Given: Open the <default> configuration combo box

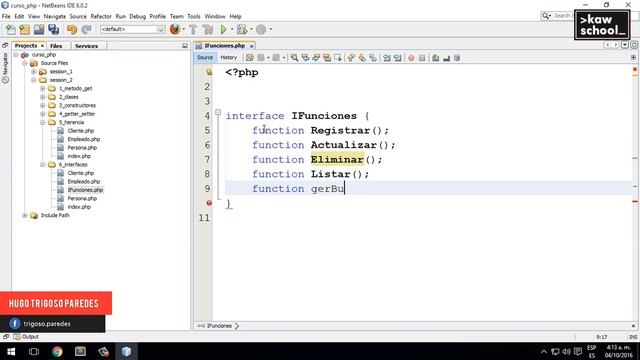Looking at the screenshot, I should click(x=132, y=29).
